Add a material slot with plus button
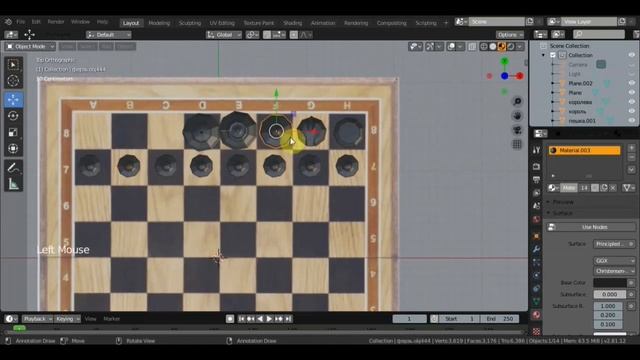 pyautogui.click(x=631, y=148)
